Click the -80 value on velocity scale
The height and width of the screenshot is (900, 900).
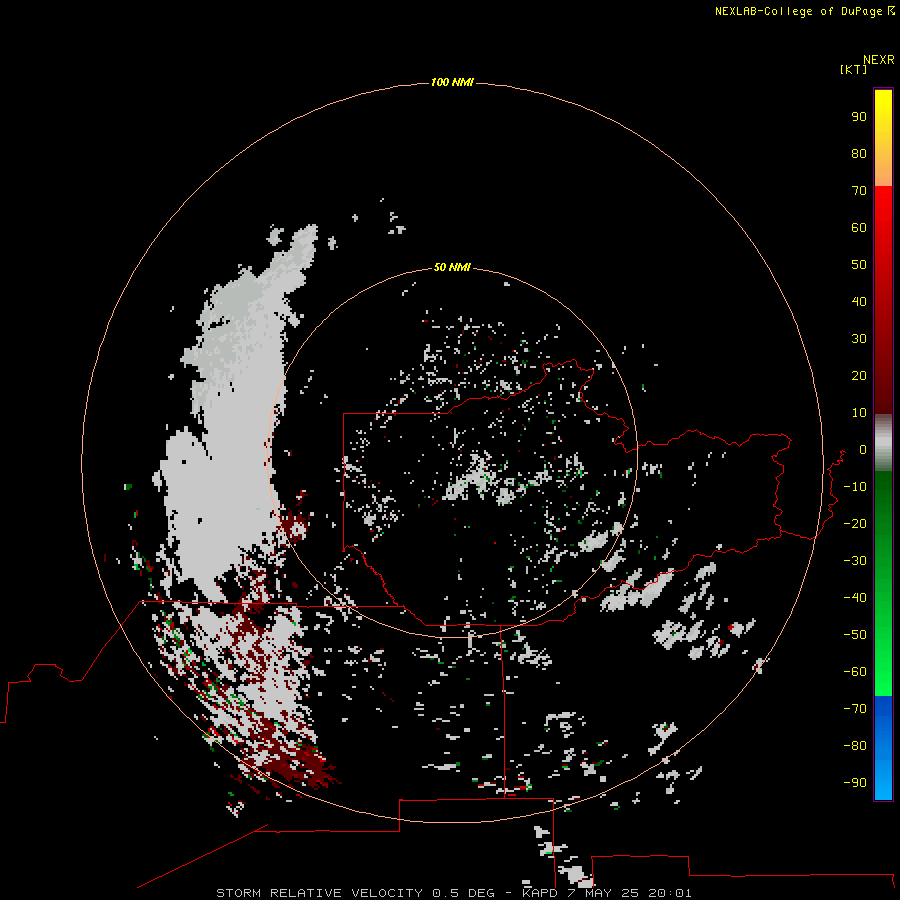point(855,746)
